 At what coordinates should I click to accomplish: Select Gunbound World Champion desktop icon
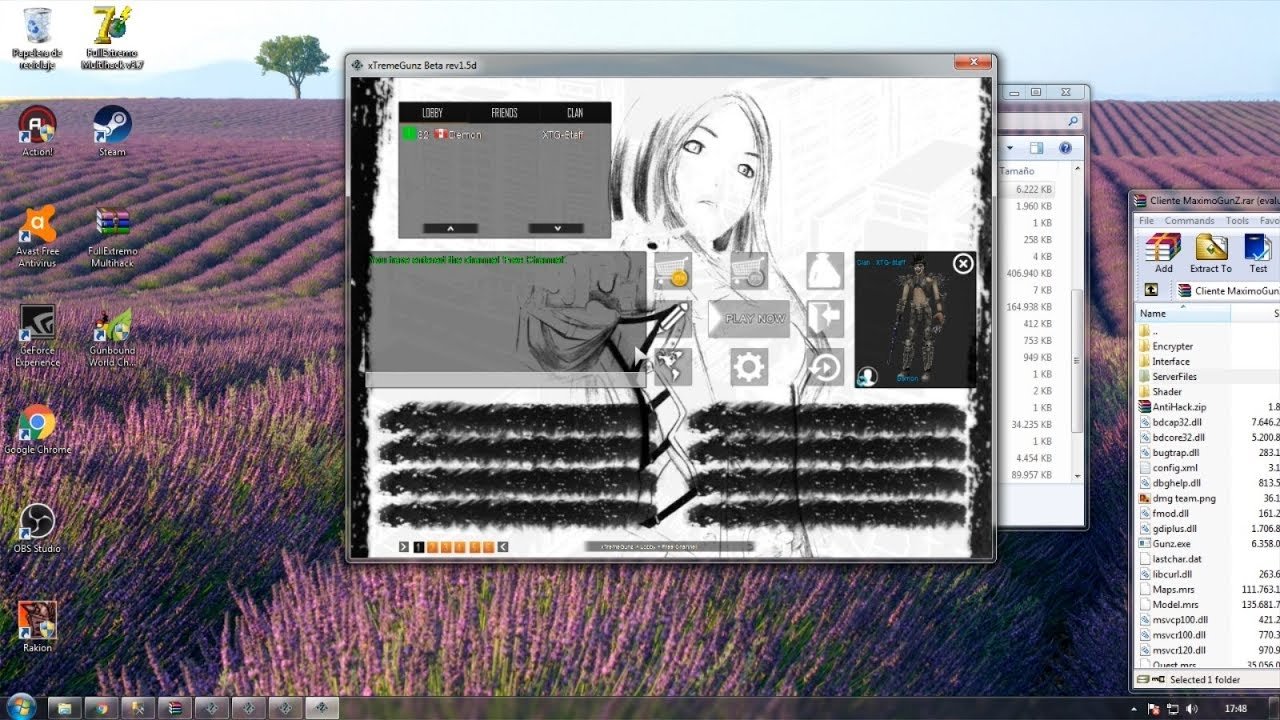(x=112, y=336)
